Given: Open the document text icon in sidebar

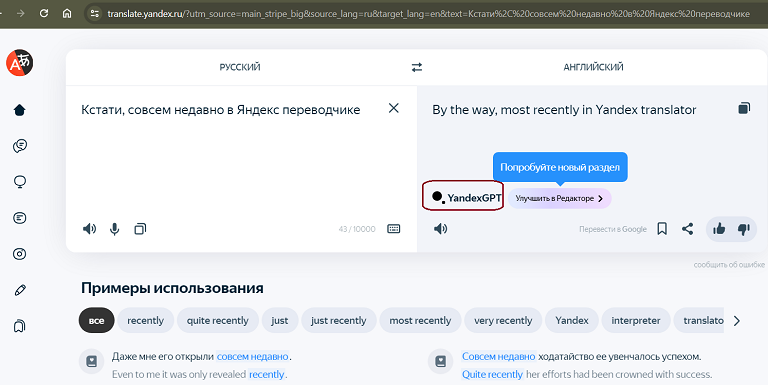Looking at the screenshot, I should pyautogui.click(x=20, y=218).
